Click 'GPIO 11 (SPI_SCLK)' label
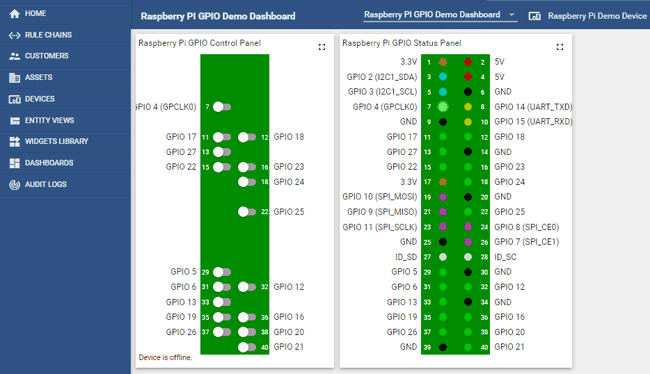This screenshot has width=650, height=374. 380,227
